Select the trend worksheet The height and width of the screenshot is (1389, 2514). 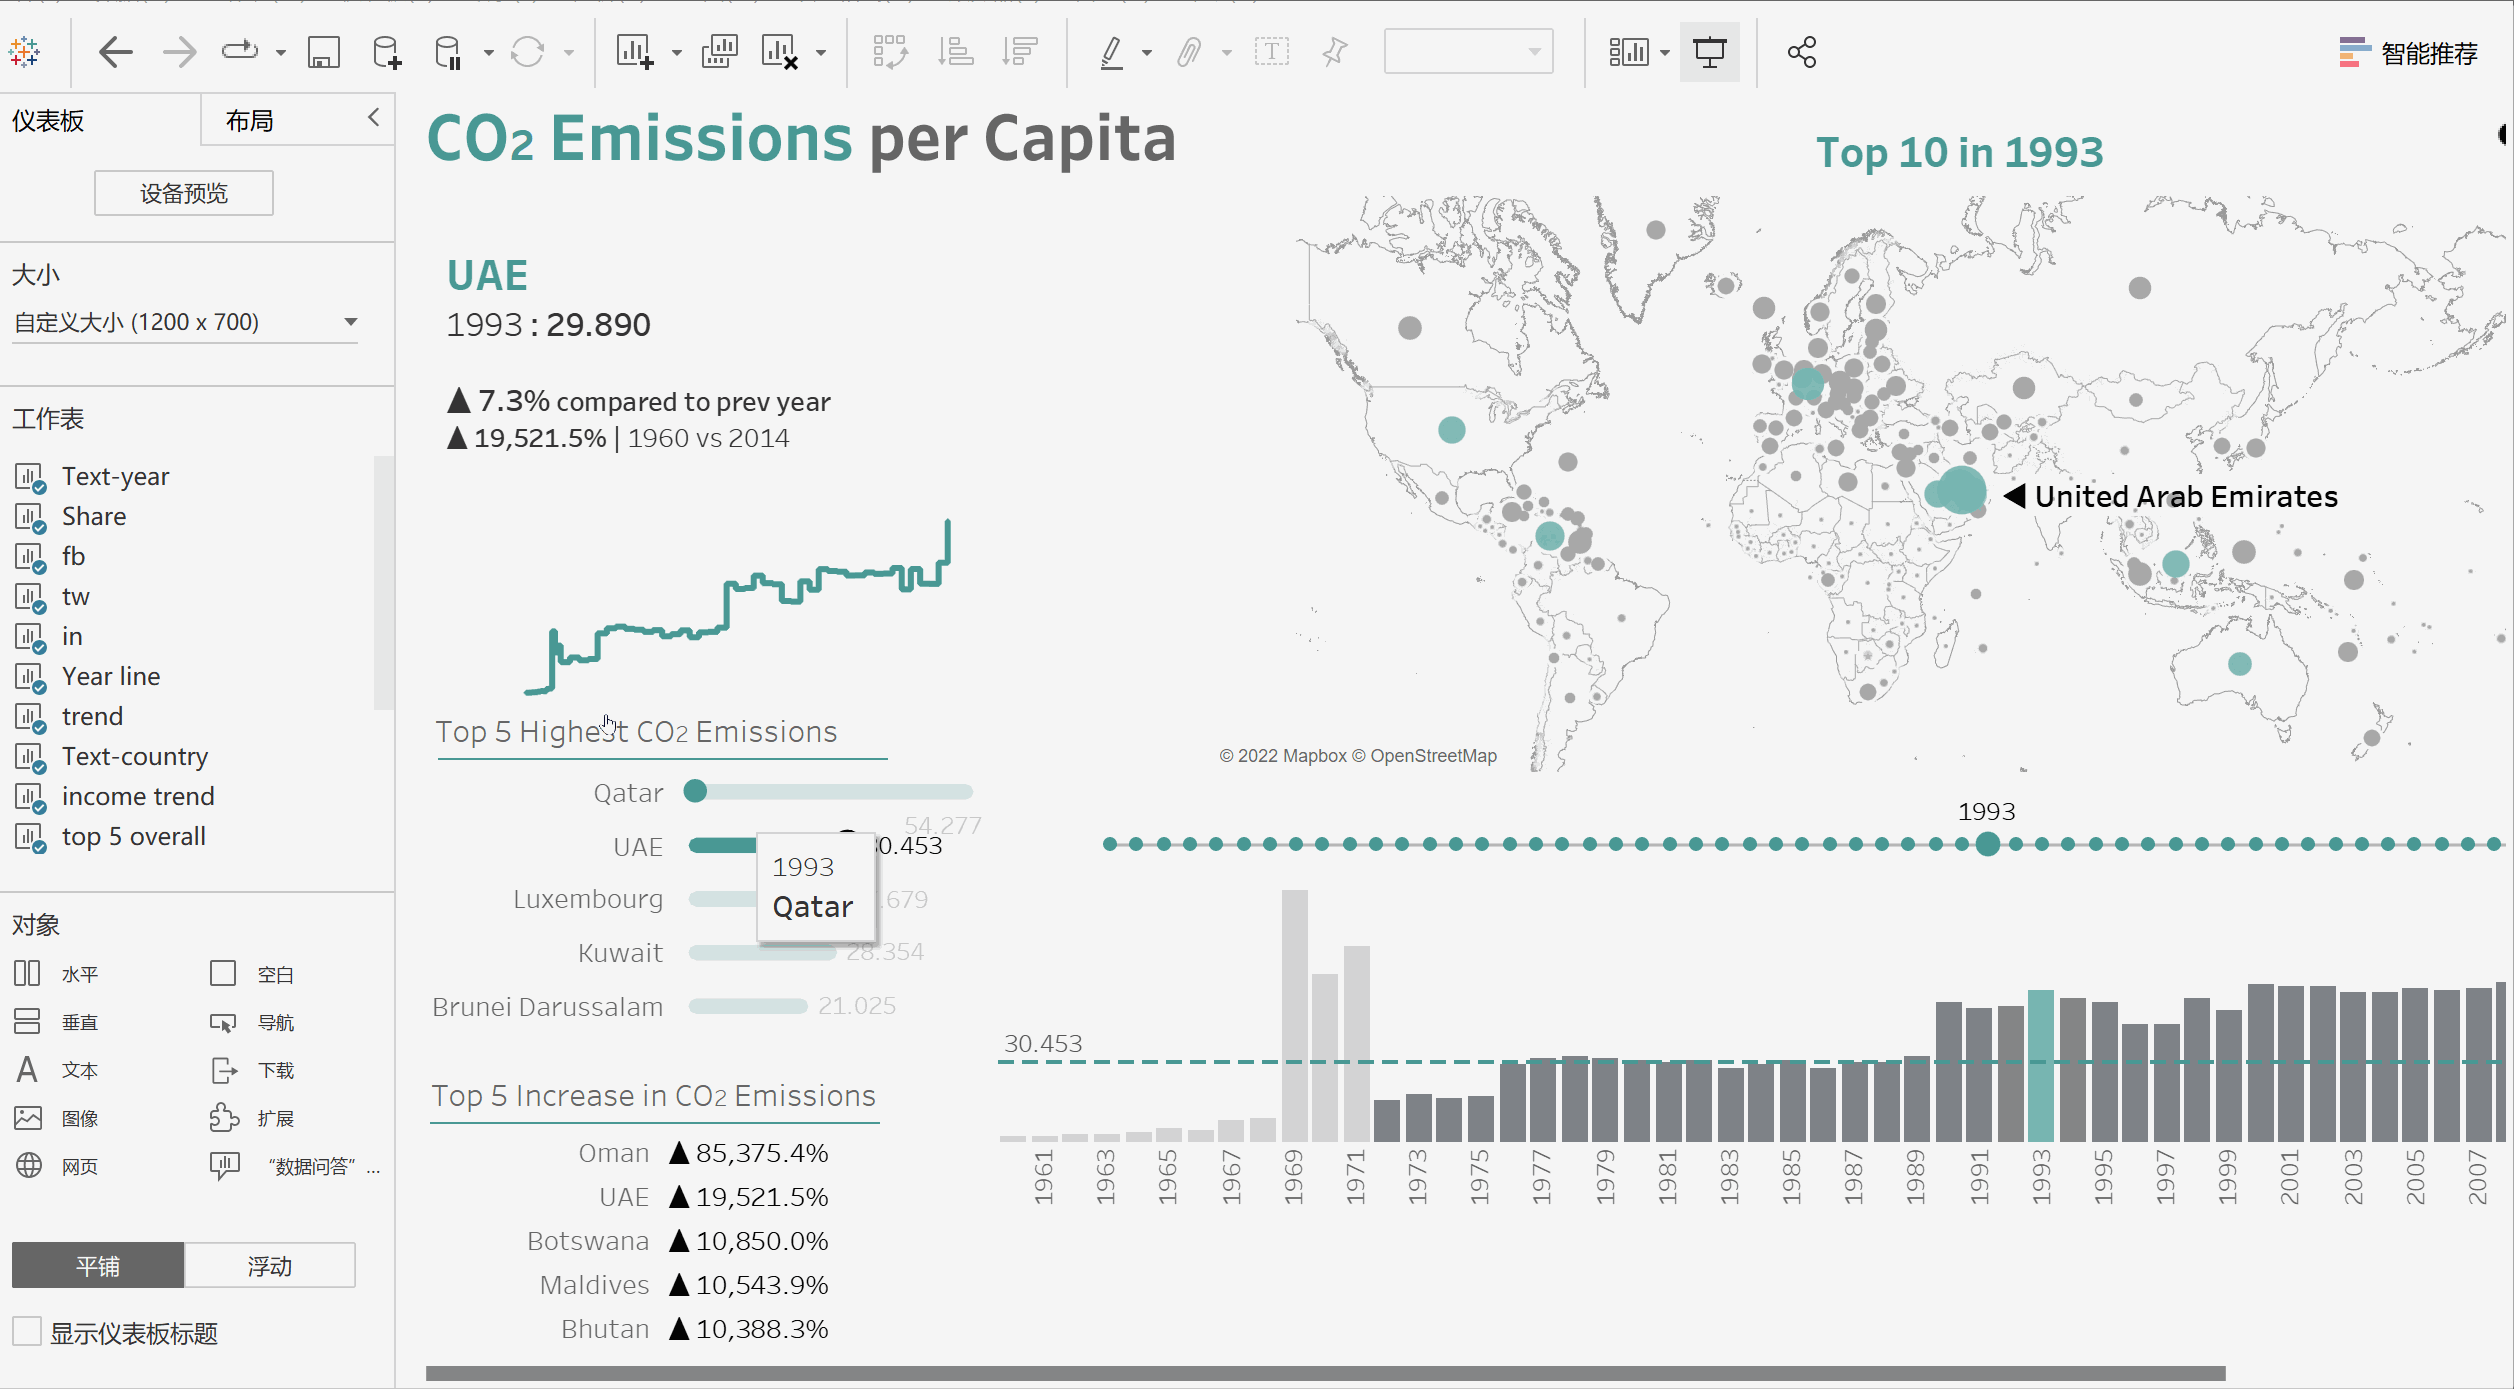tap(92, 716)
